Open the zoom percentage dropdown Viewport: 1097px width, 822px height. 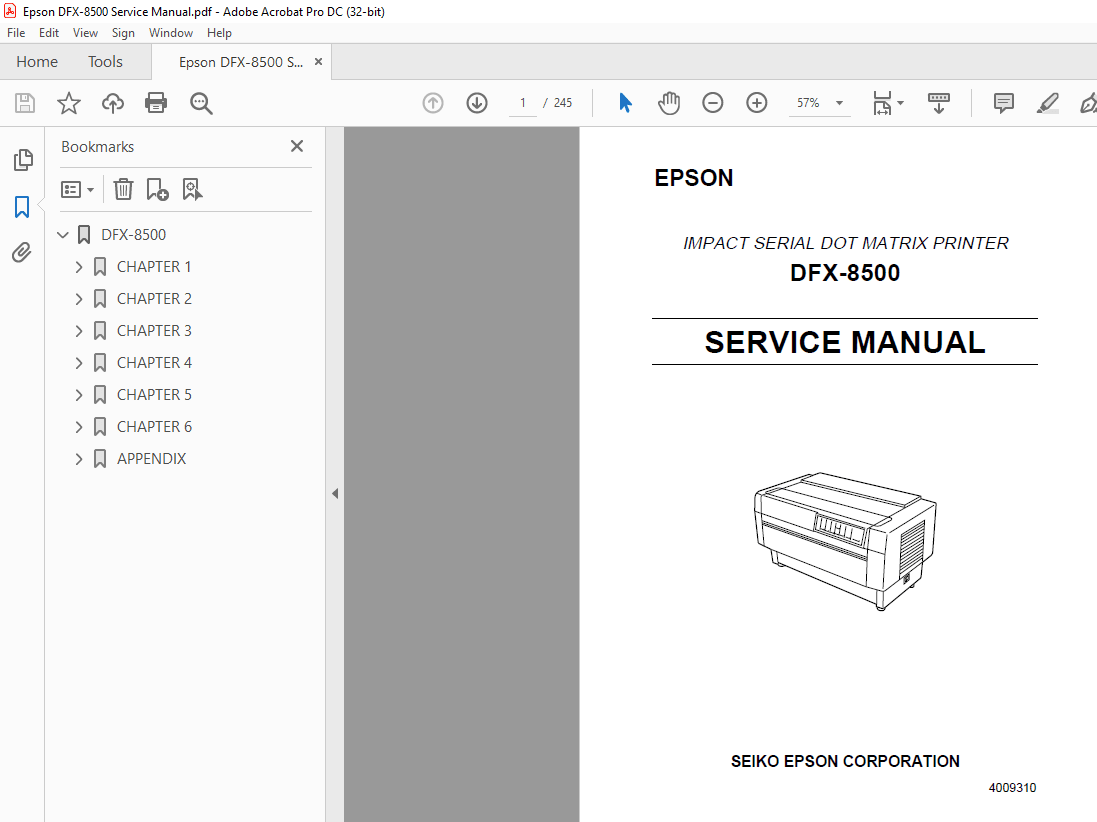(x=839, y=103)
